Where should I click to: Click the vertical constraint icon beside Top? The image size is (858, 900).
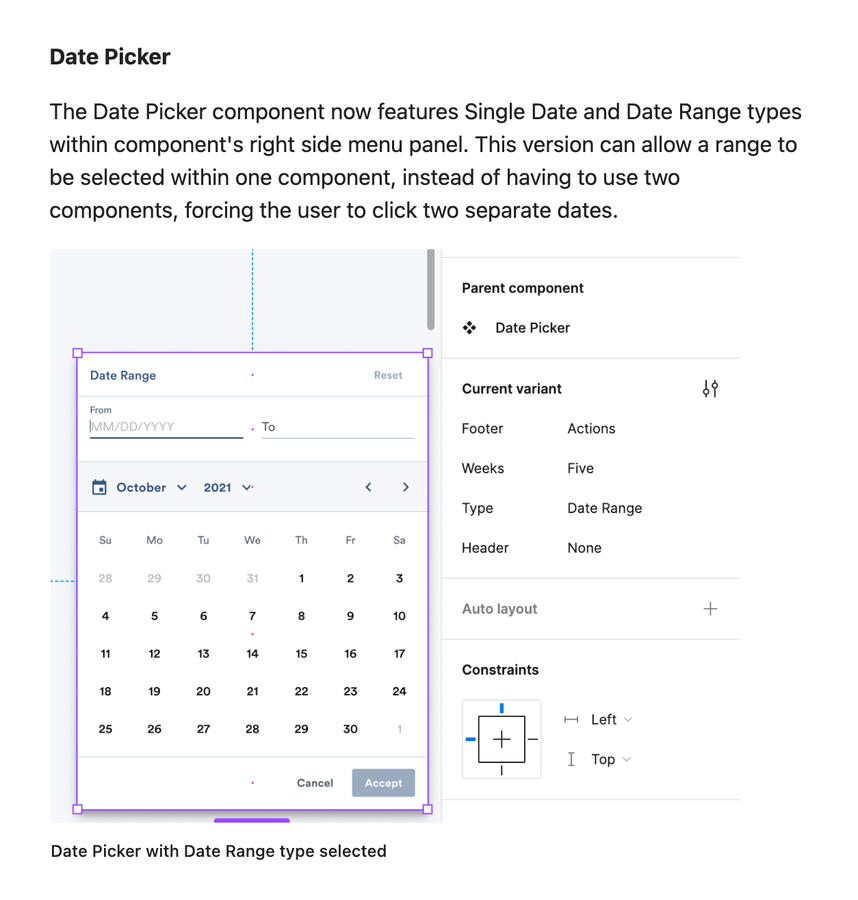pyautogui.click(x=571, y=759)
